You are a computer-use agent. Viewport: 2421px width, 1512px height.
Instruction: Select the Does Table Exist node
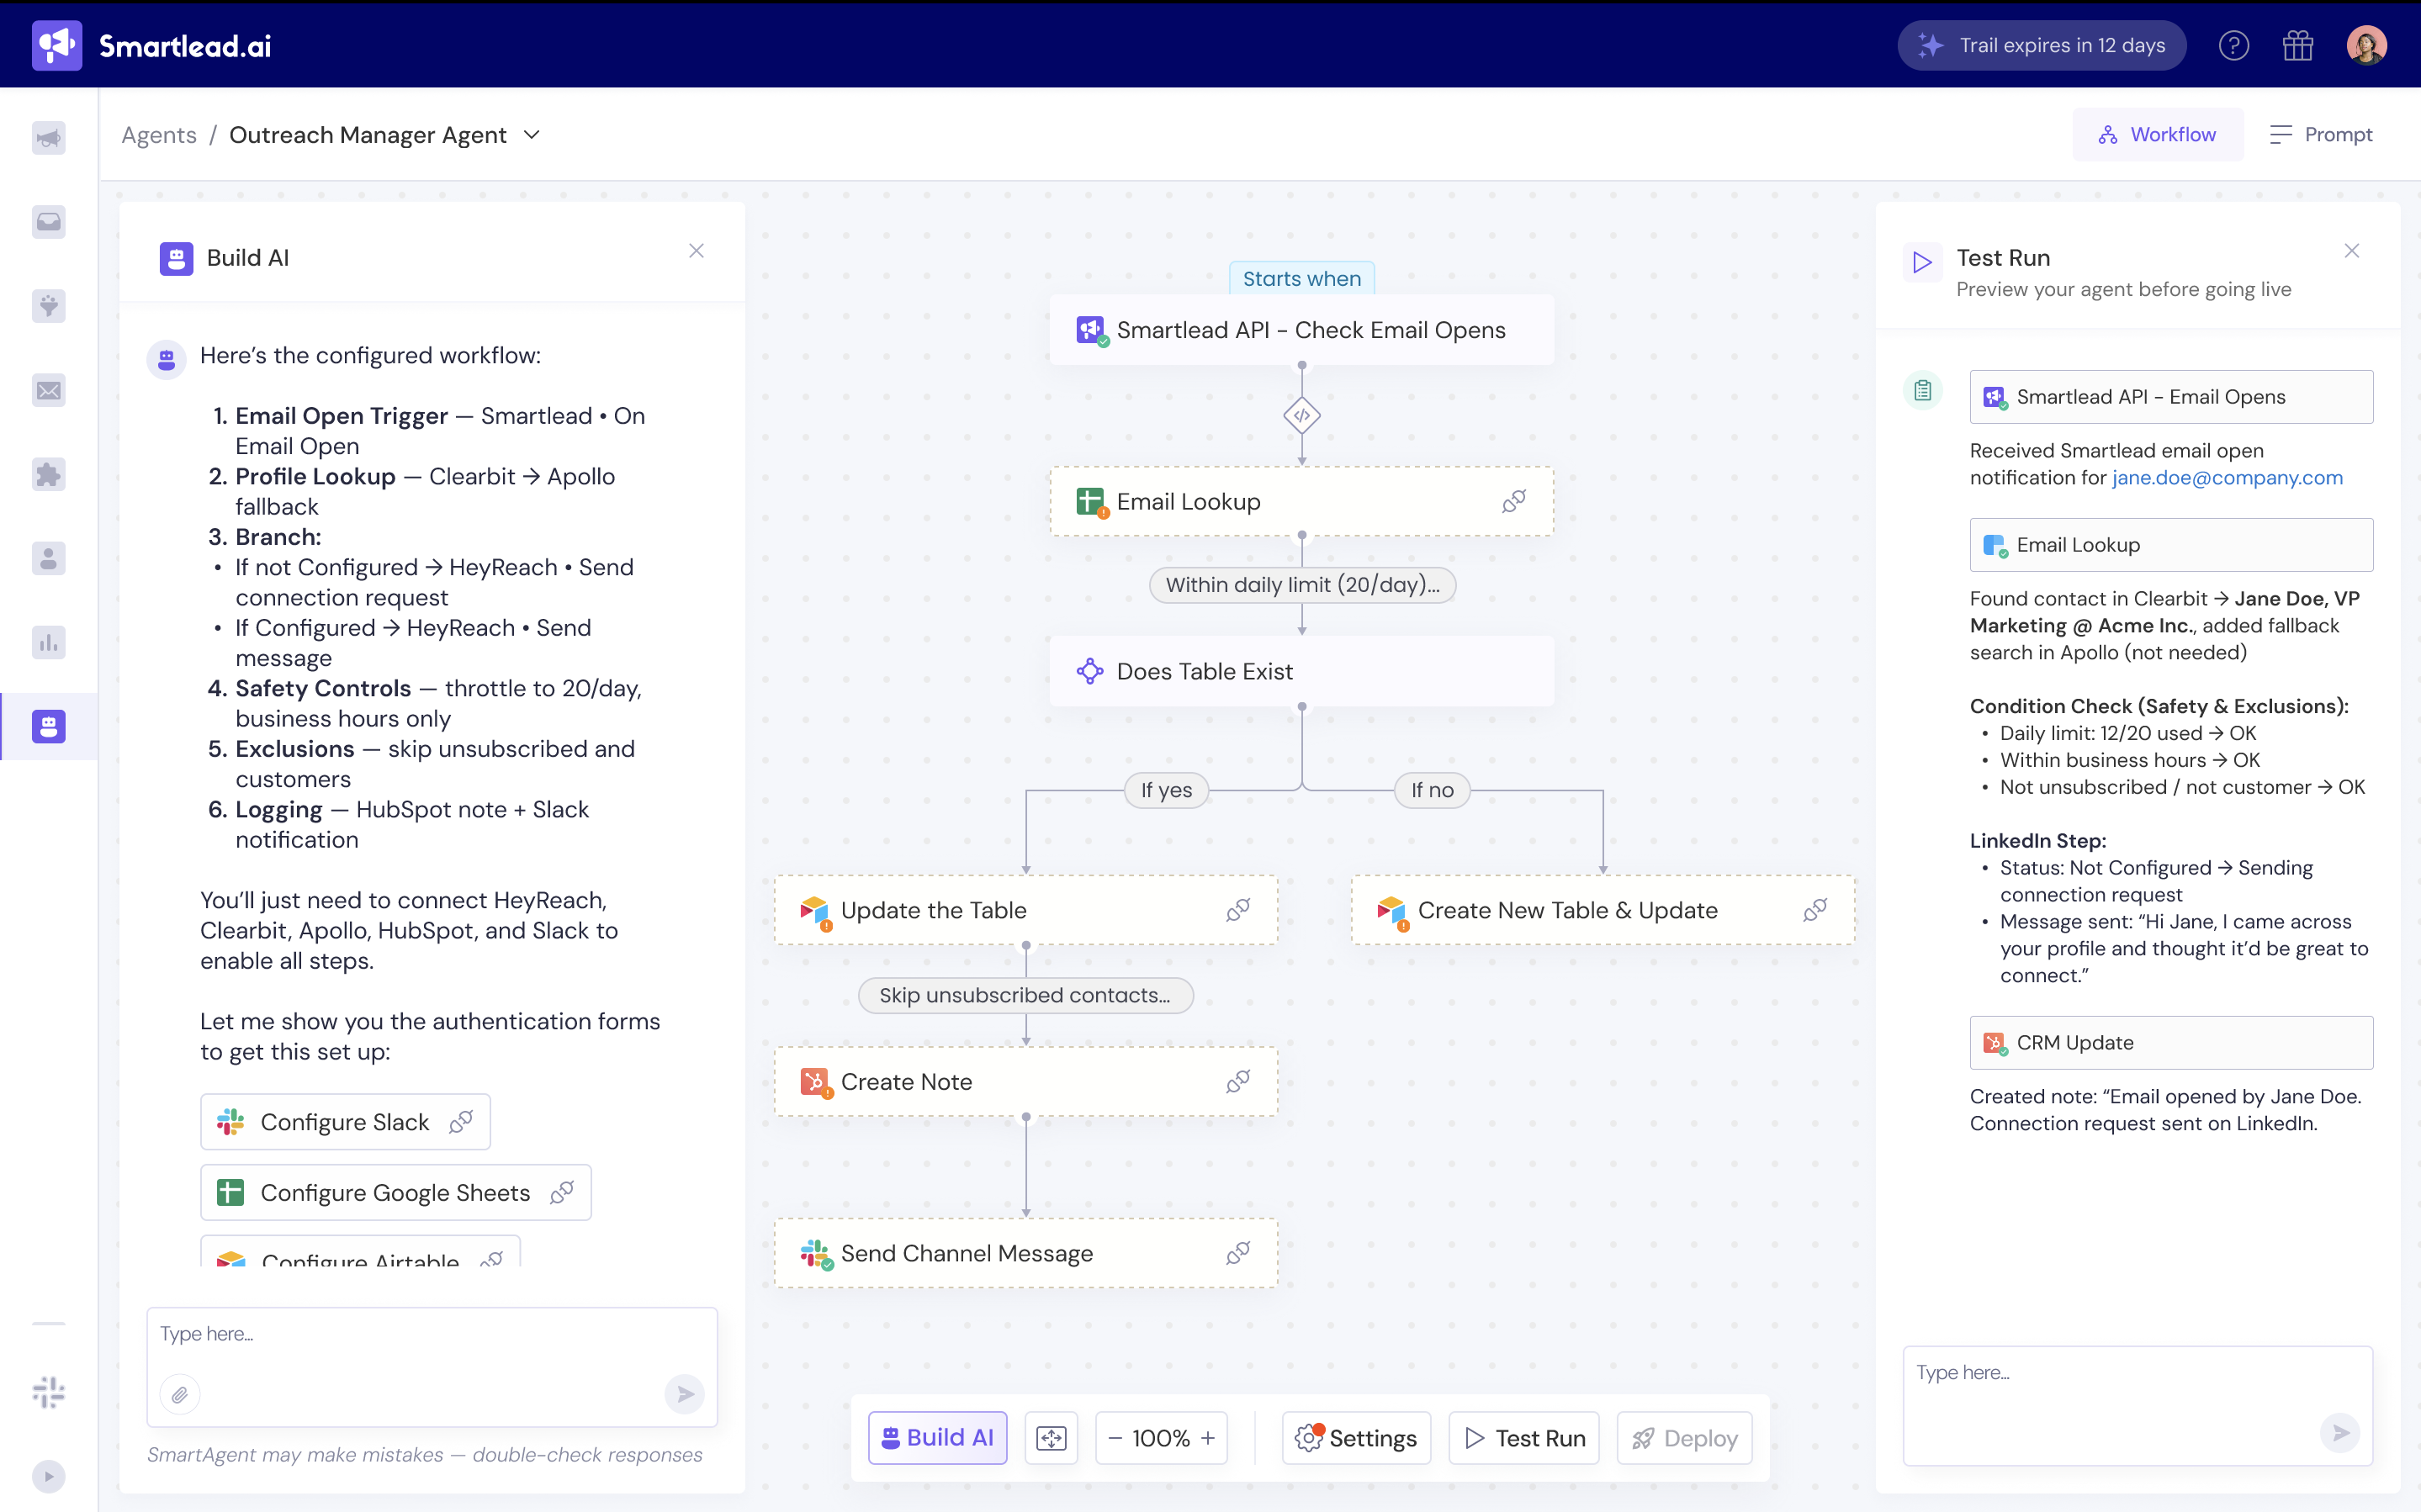click(1302, 671)
